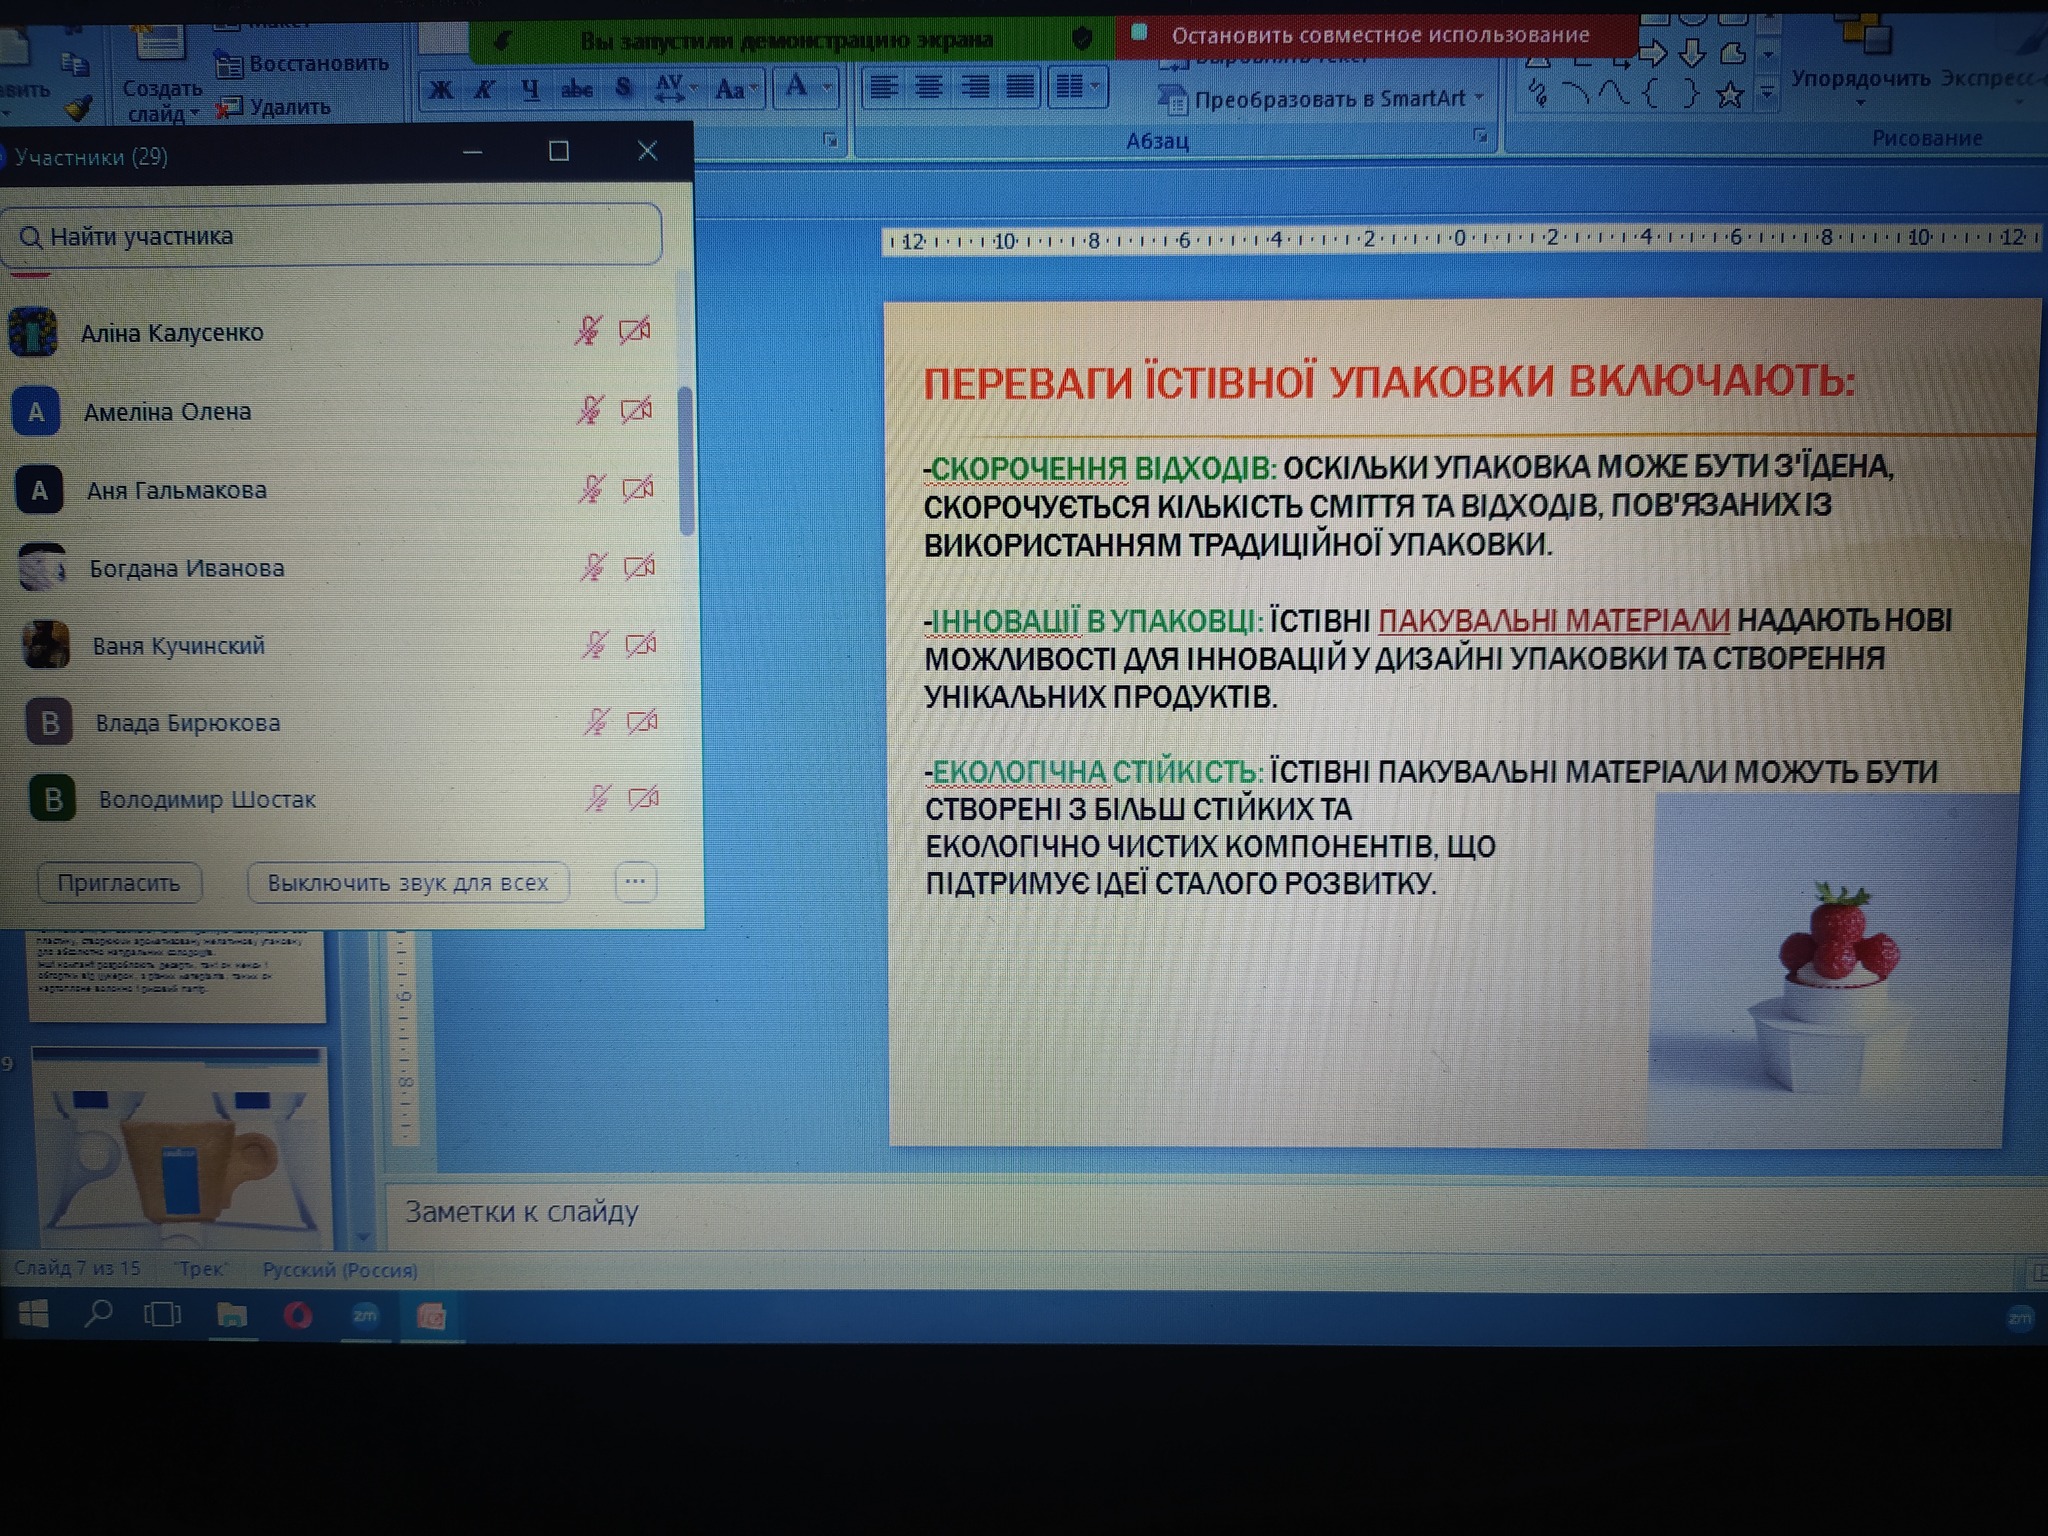This screenshot has height=1536, width=2048.
Task: Click the Найти участника search field
Action: [x=330, y=236]
